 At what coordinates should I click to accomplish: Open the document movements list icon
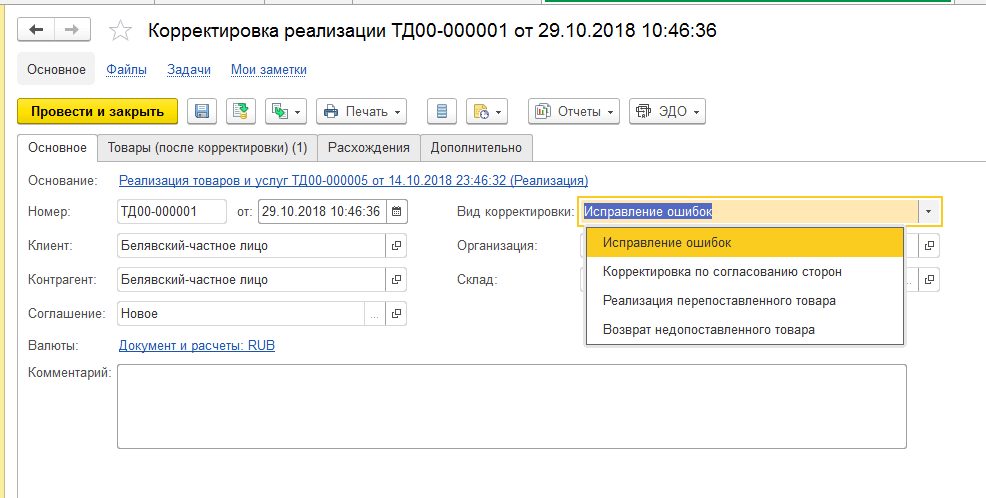[441, 111]
